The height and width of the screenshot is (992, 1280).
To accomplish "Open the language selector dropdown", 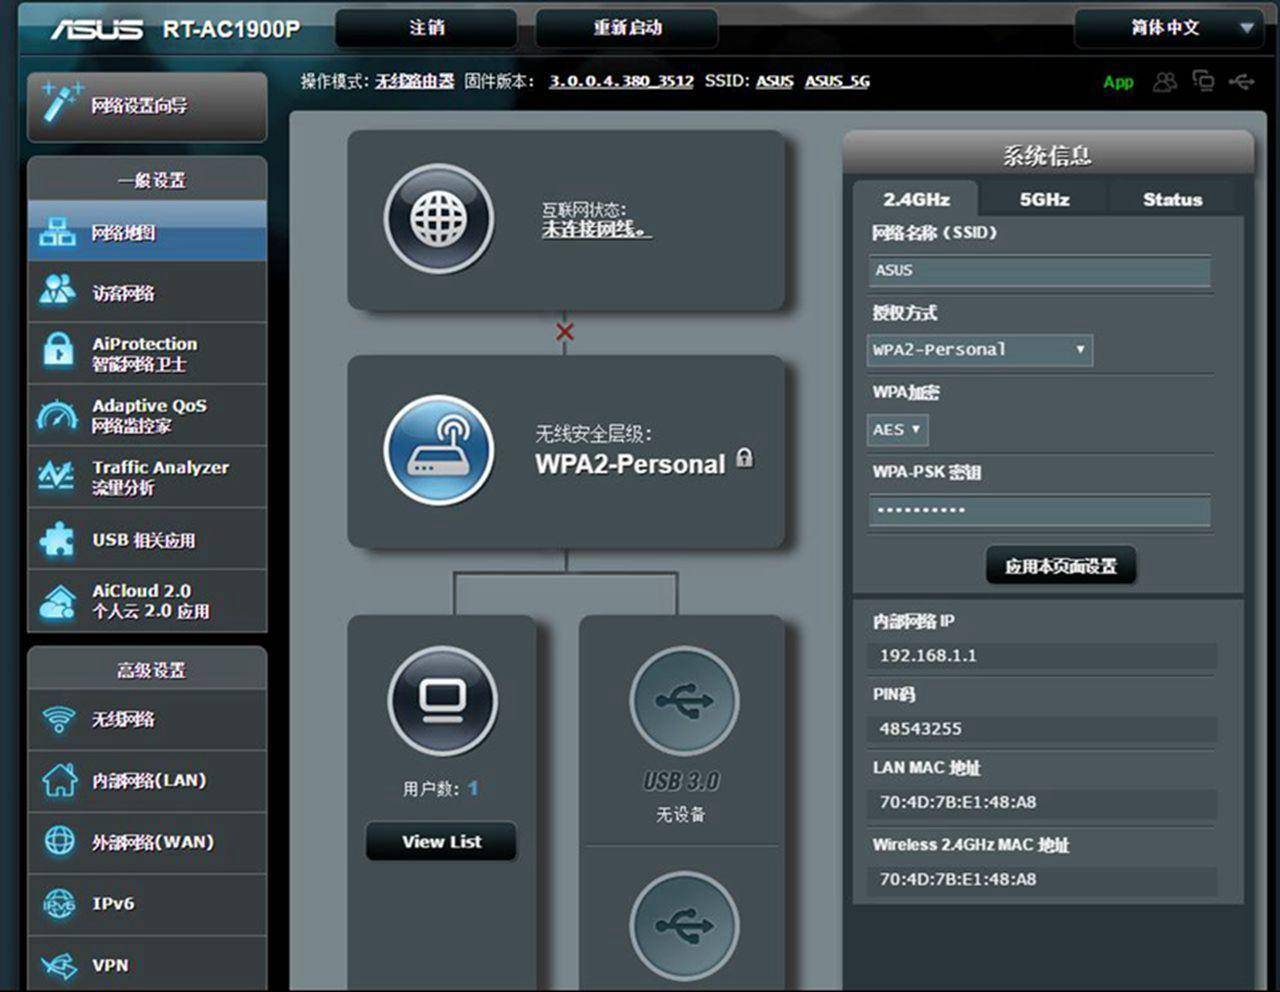I will [x=1167, y=28].
